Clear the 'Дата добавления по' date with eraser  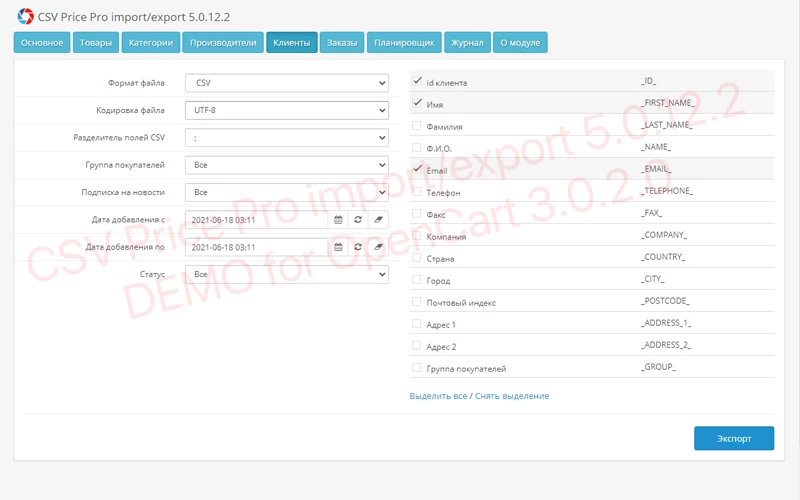point(378,247)
